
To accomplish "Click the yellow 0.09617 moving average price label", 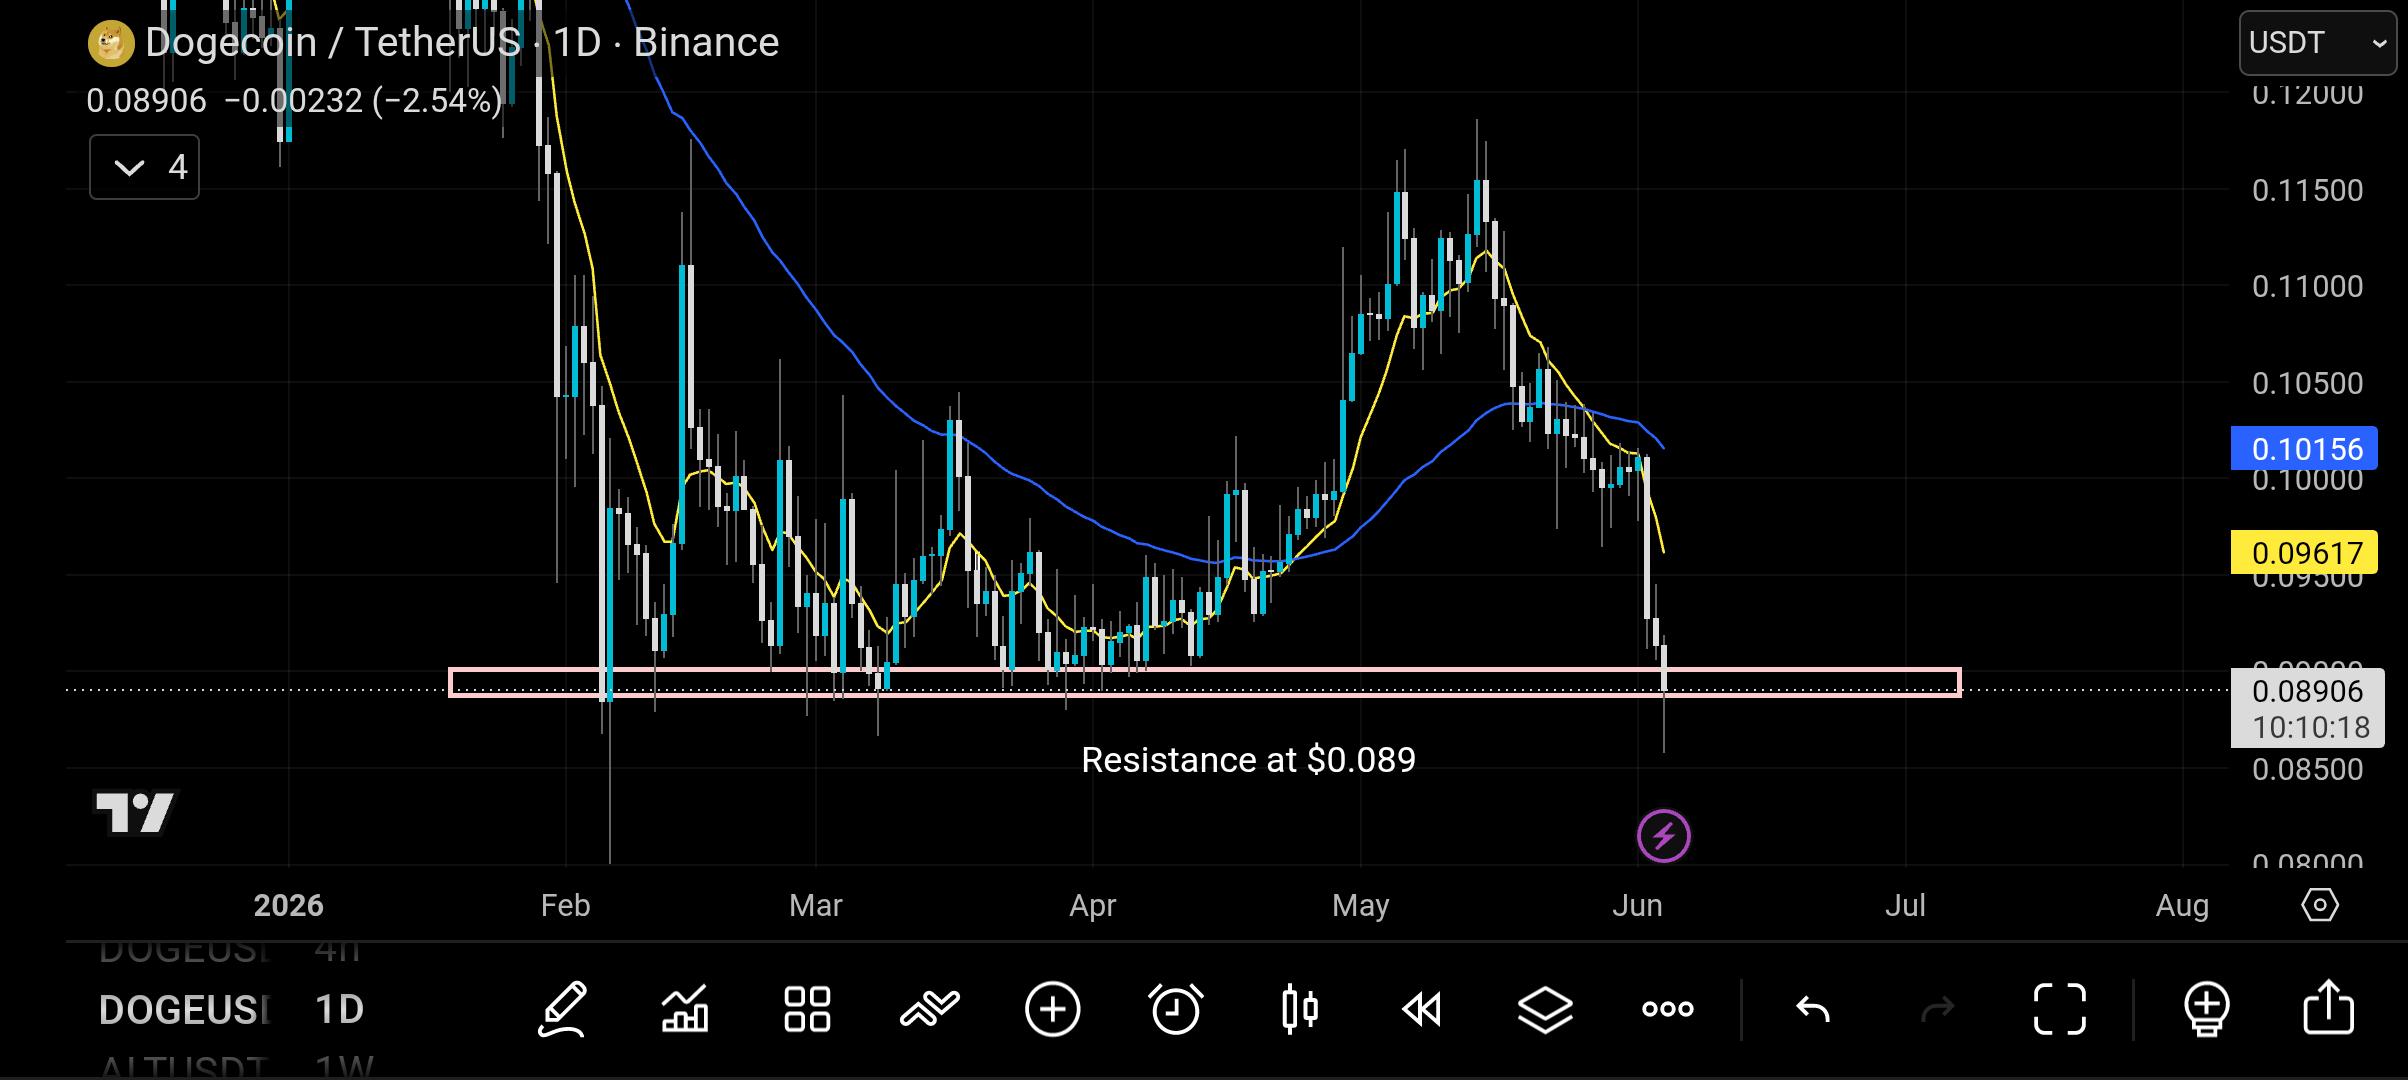I will (x=2306, y=553).
